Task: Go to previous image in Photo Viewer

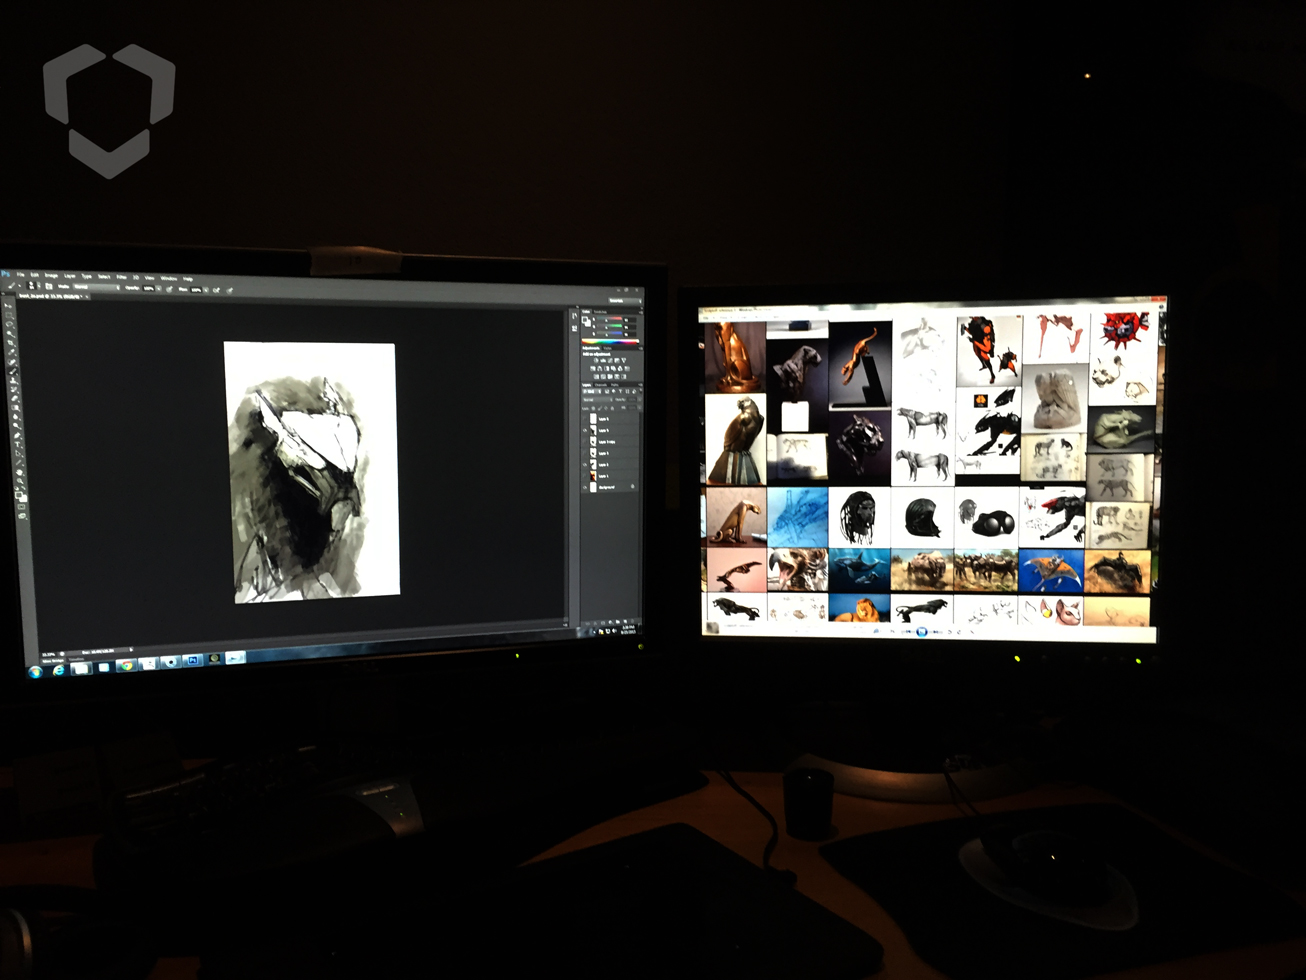Action: click(908, 631)
